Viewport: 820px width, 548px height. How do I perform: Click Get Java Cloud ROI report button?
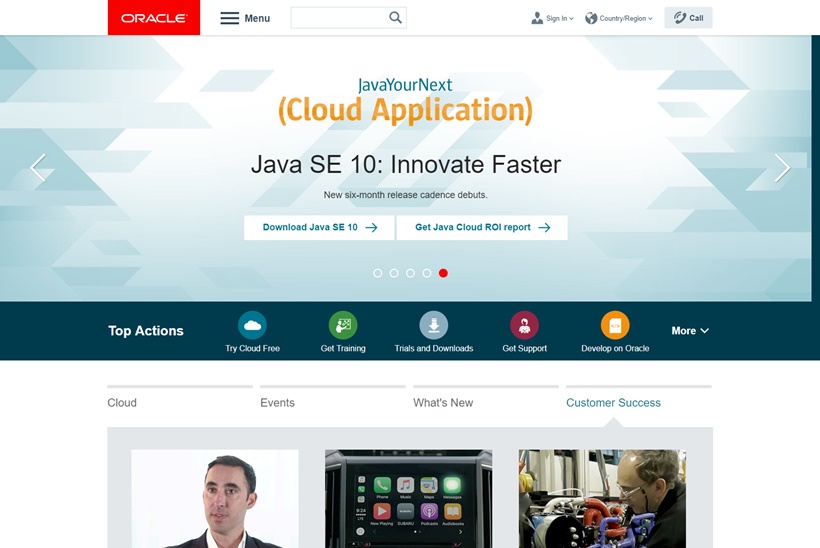coord(482,227)
